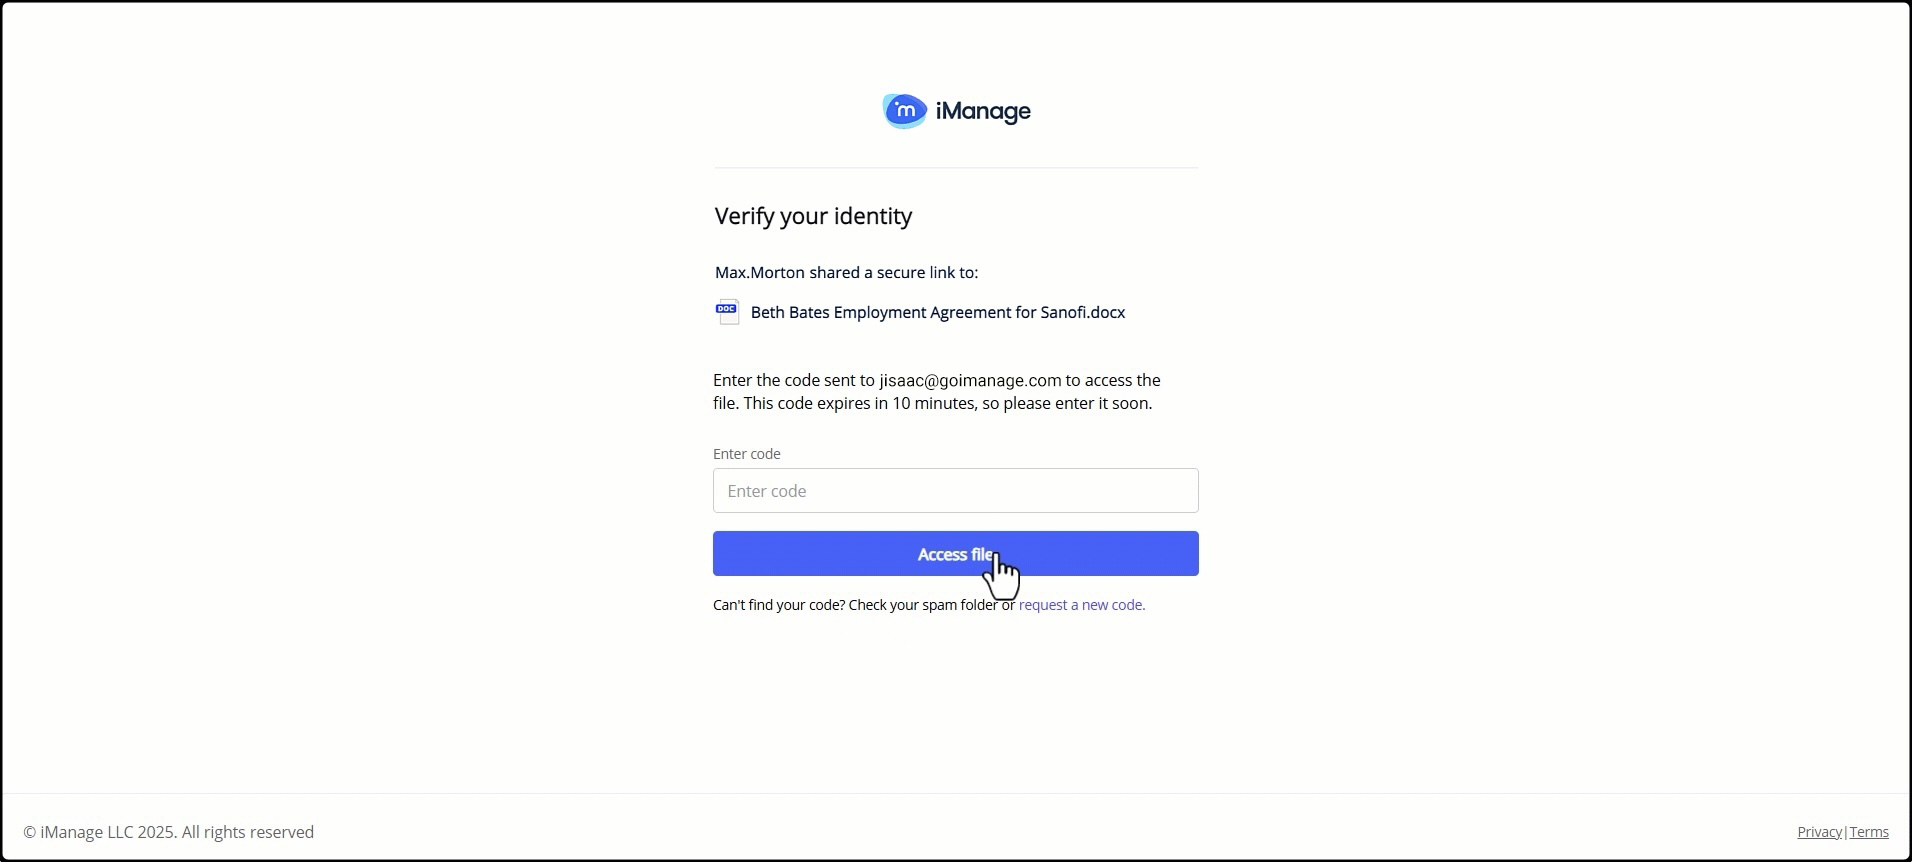Click the DOC file icon beside document name
The image size is (1912, 862).
[x=728, y=312]
